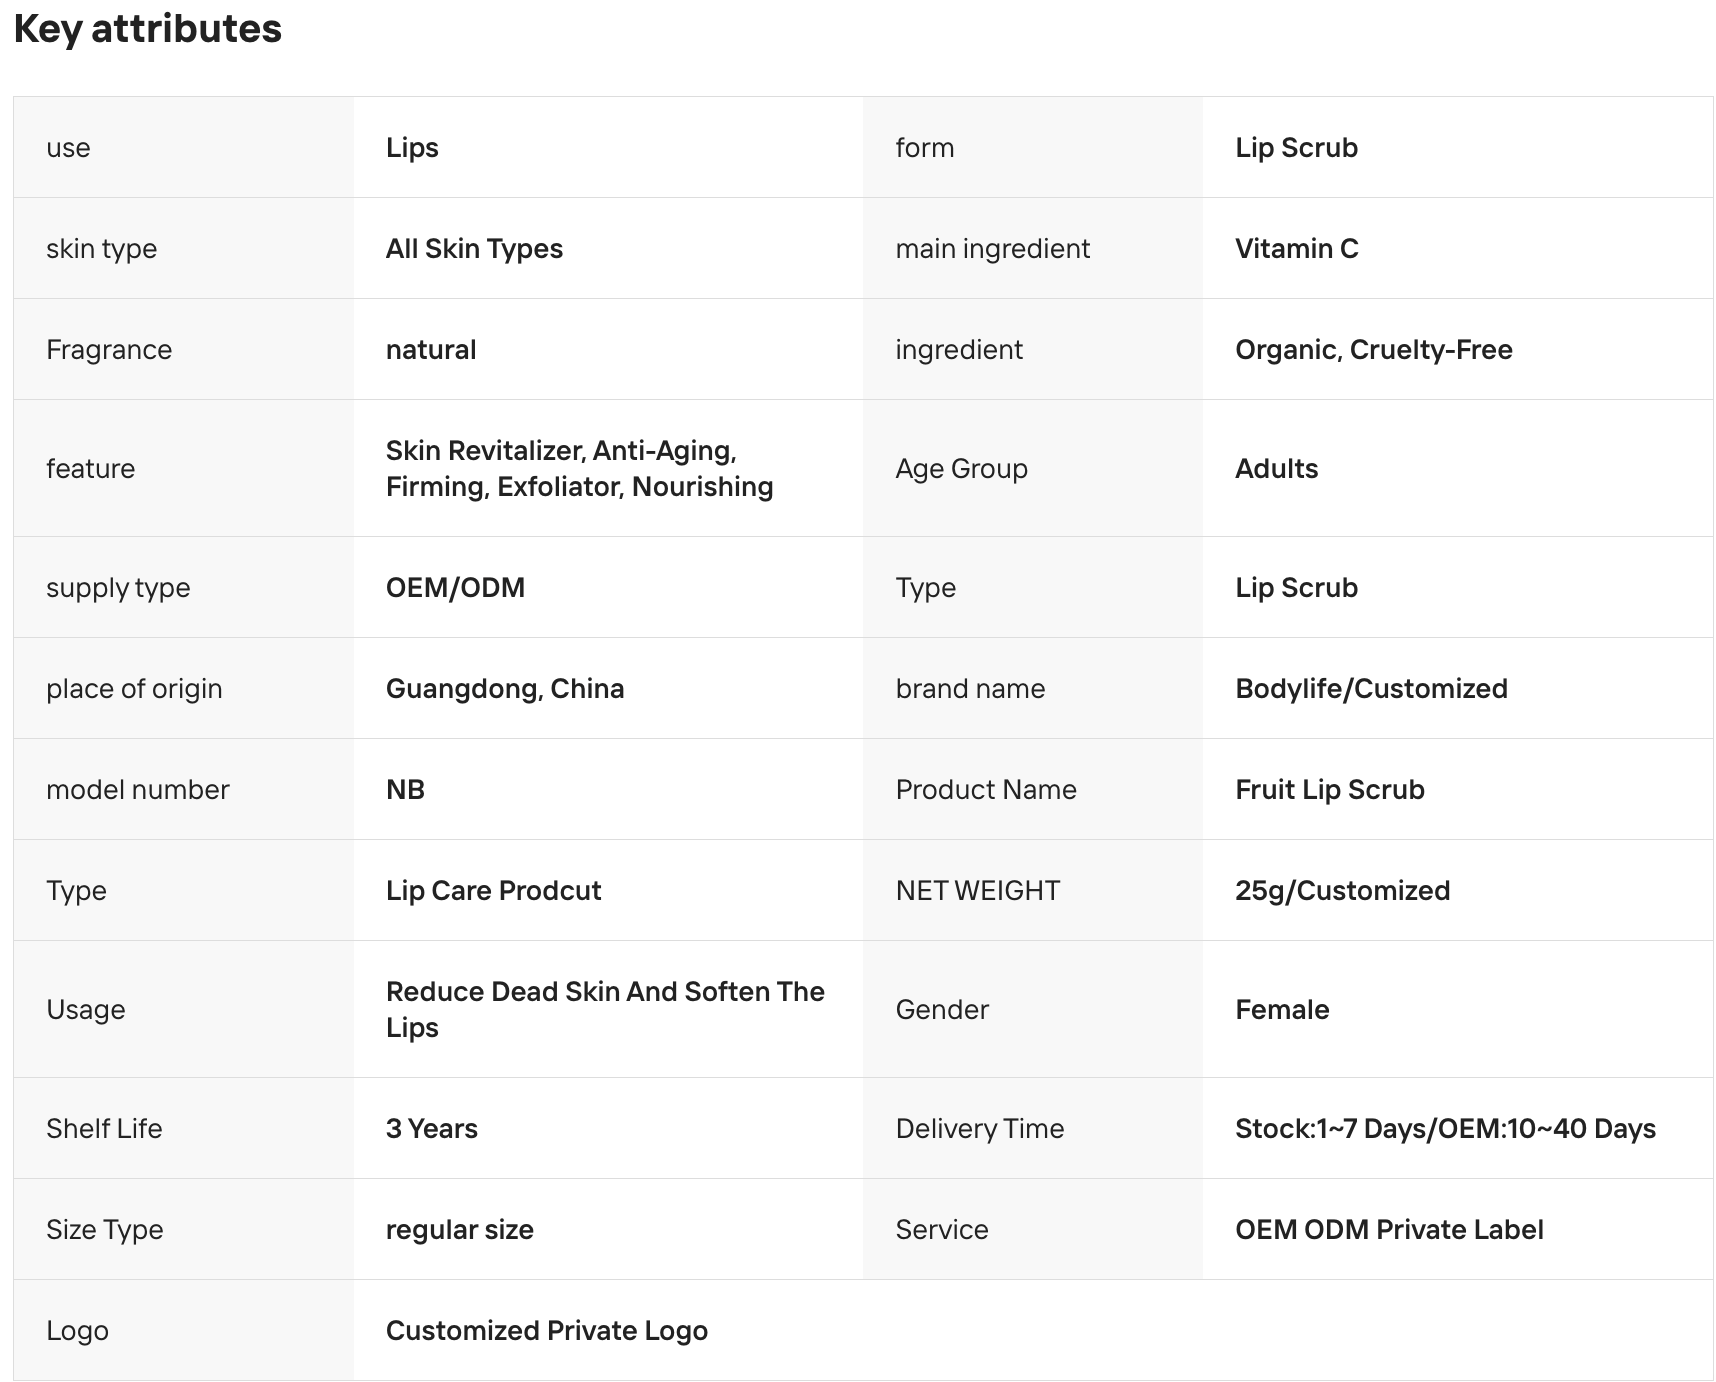This screenshot has width=1716, height=1382.
Task: Click the Key attributes heading
Action: [148, 29]
